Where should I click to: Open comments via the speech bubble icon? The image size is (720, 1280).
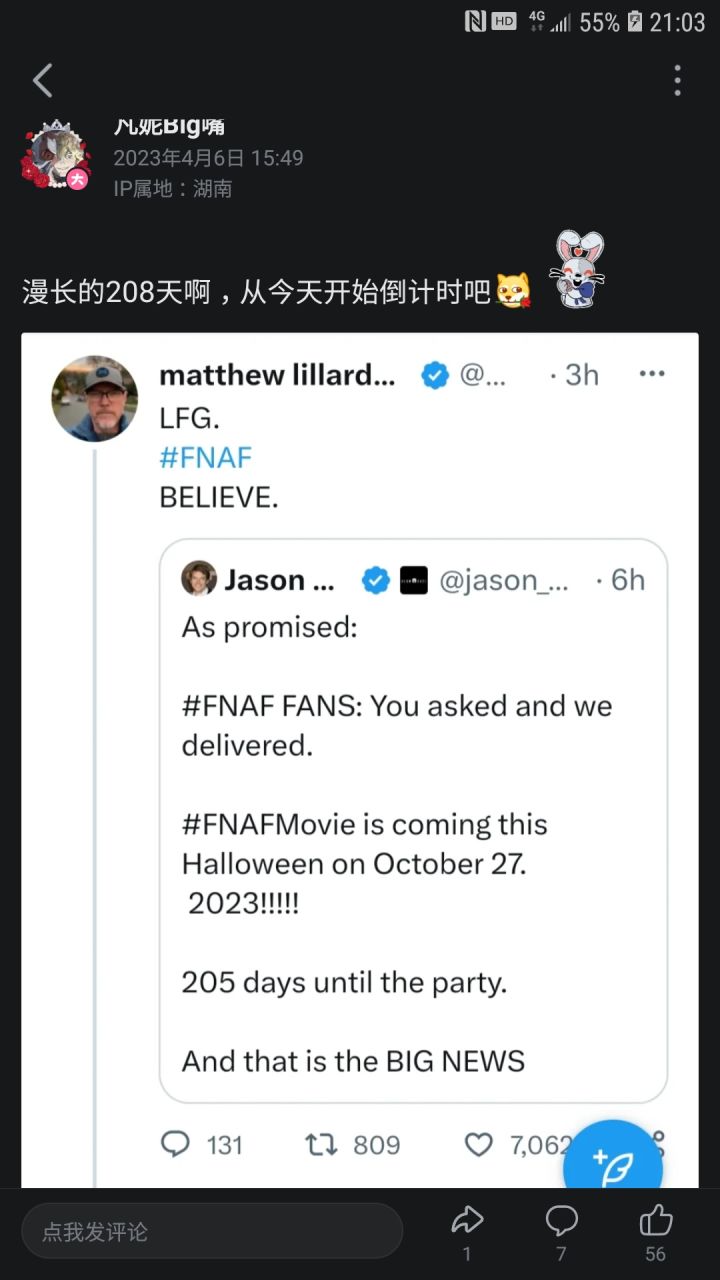pyautogui.click(x=561, y=1220)
